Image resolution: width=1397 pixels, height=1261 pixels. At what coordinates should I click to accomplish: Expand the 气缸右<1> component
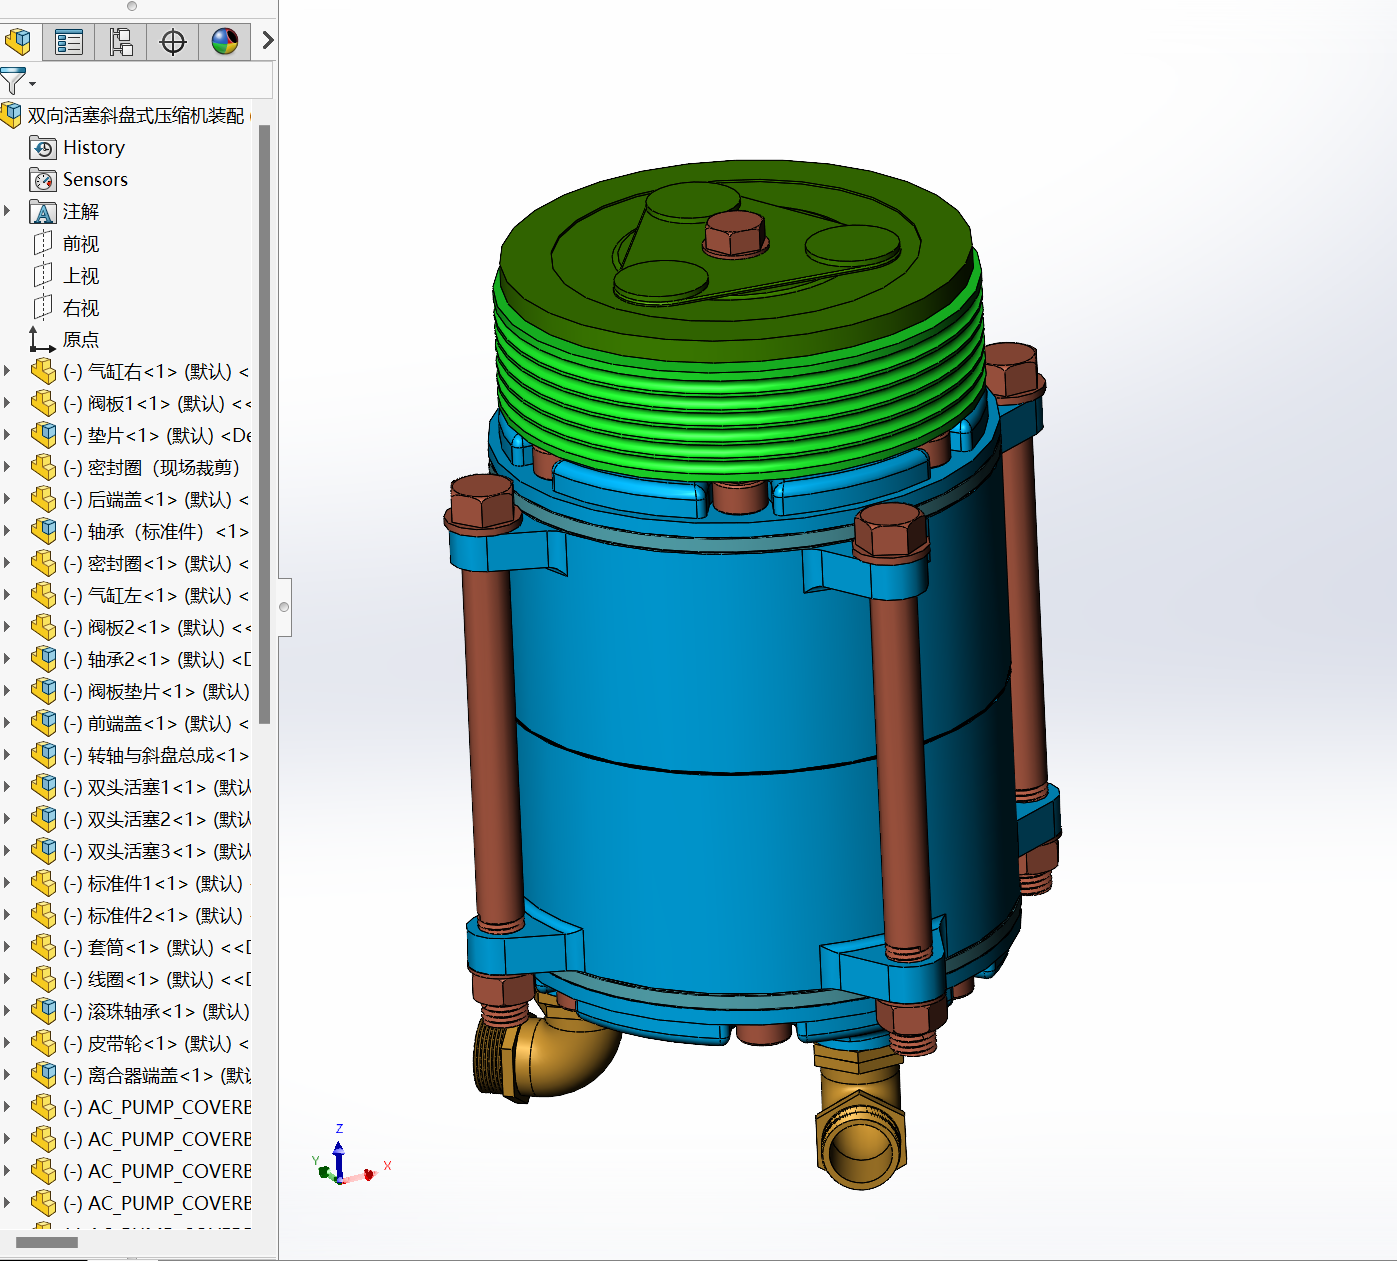point(8,371)
